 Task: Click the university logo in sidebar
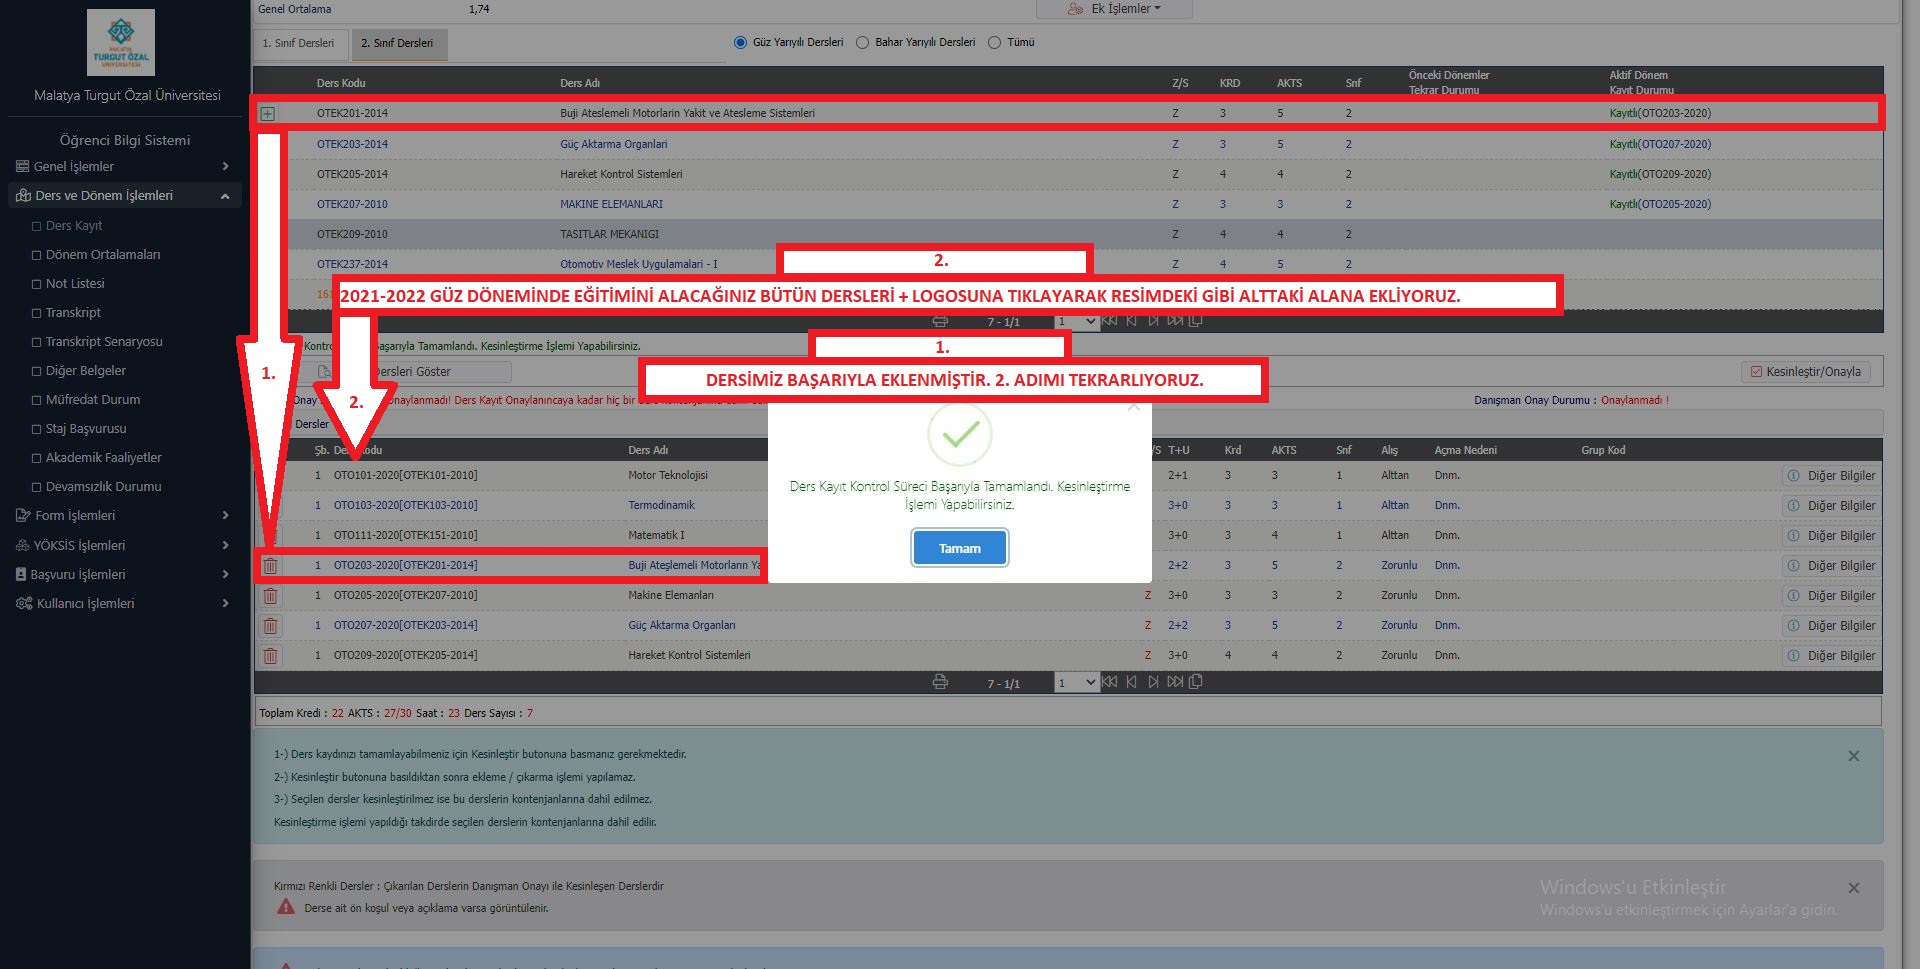pyautogui.click(x=121, y=43)
